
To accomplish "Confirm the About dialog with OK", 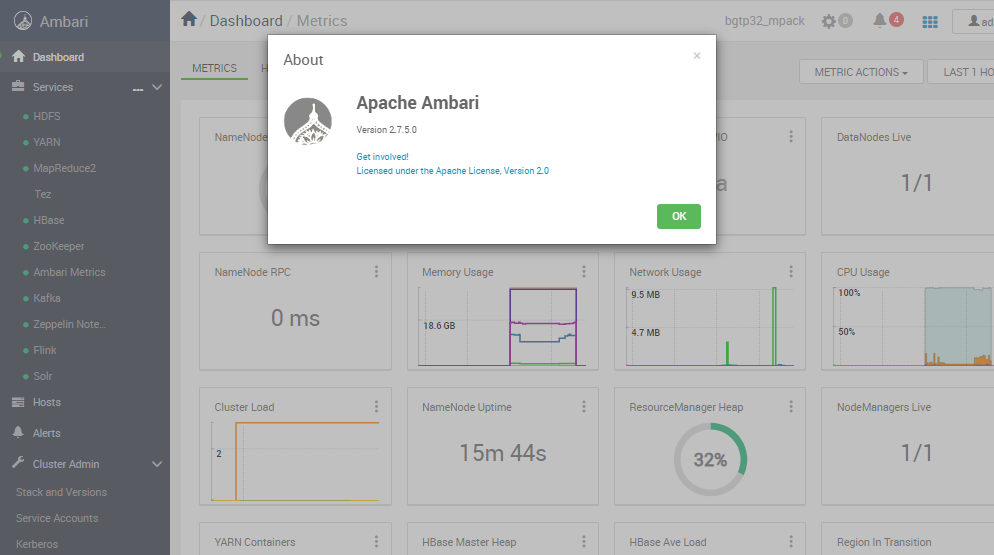I will tap(678, 216).
